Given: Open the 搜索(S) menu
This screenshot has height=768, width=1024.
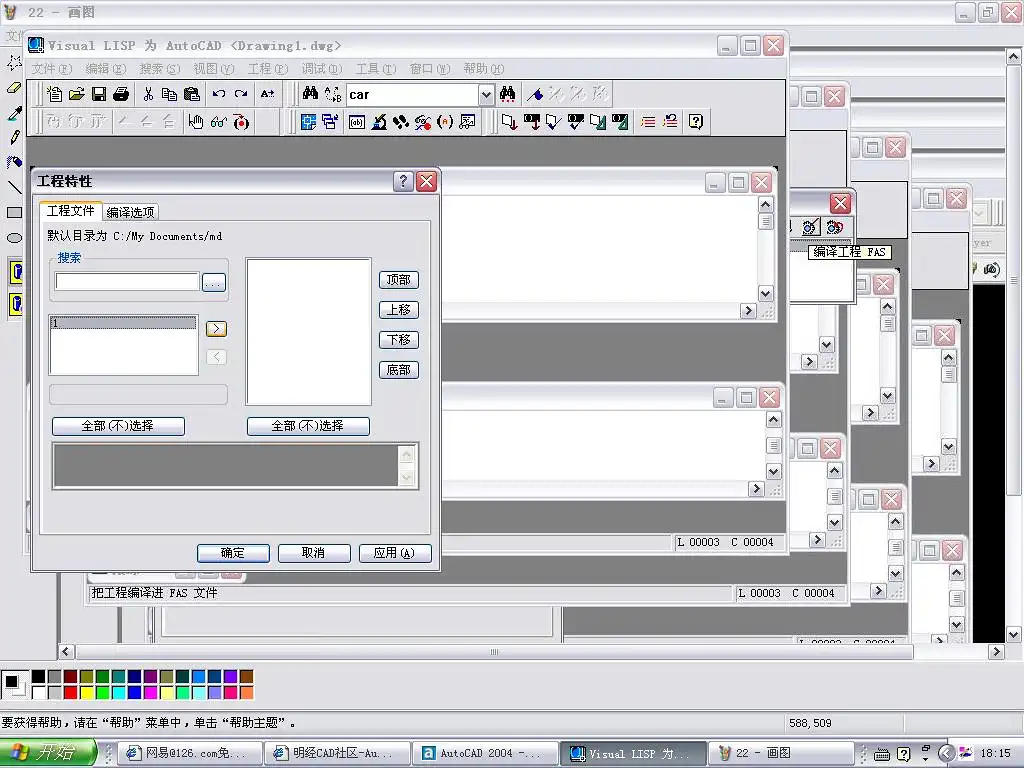Looking at the screenshot, I should coord(159,69).
